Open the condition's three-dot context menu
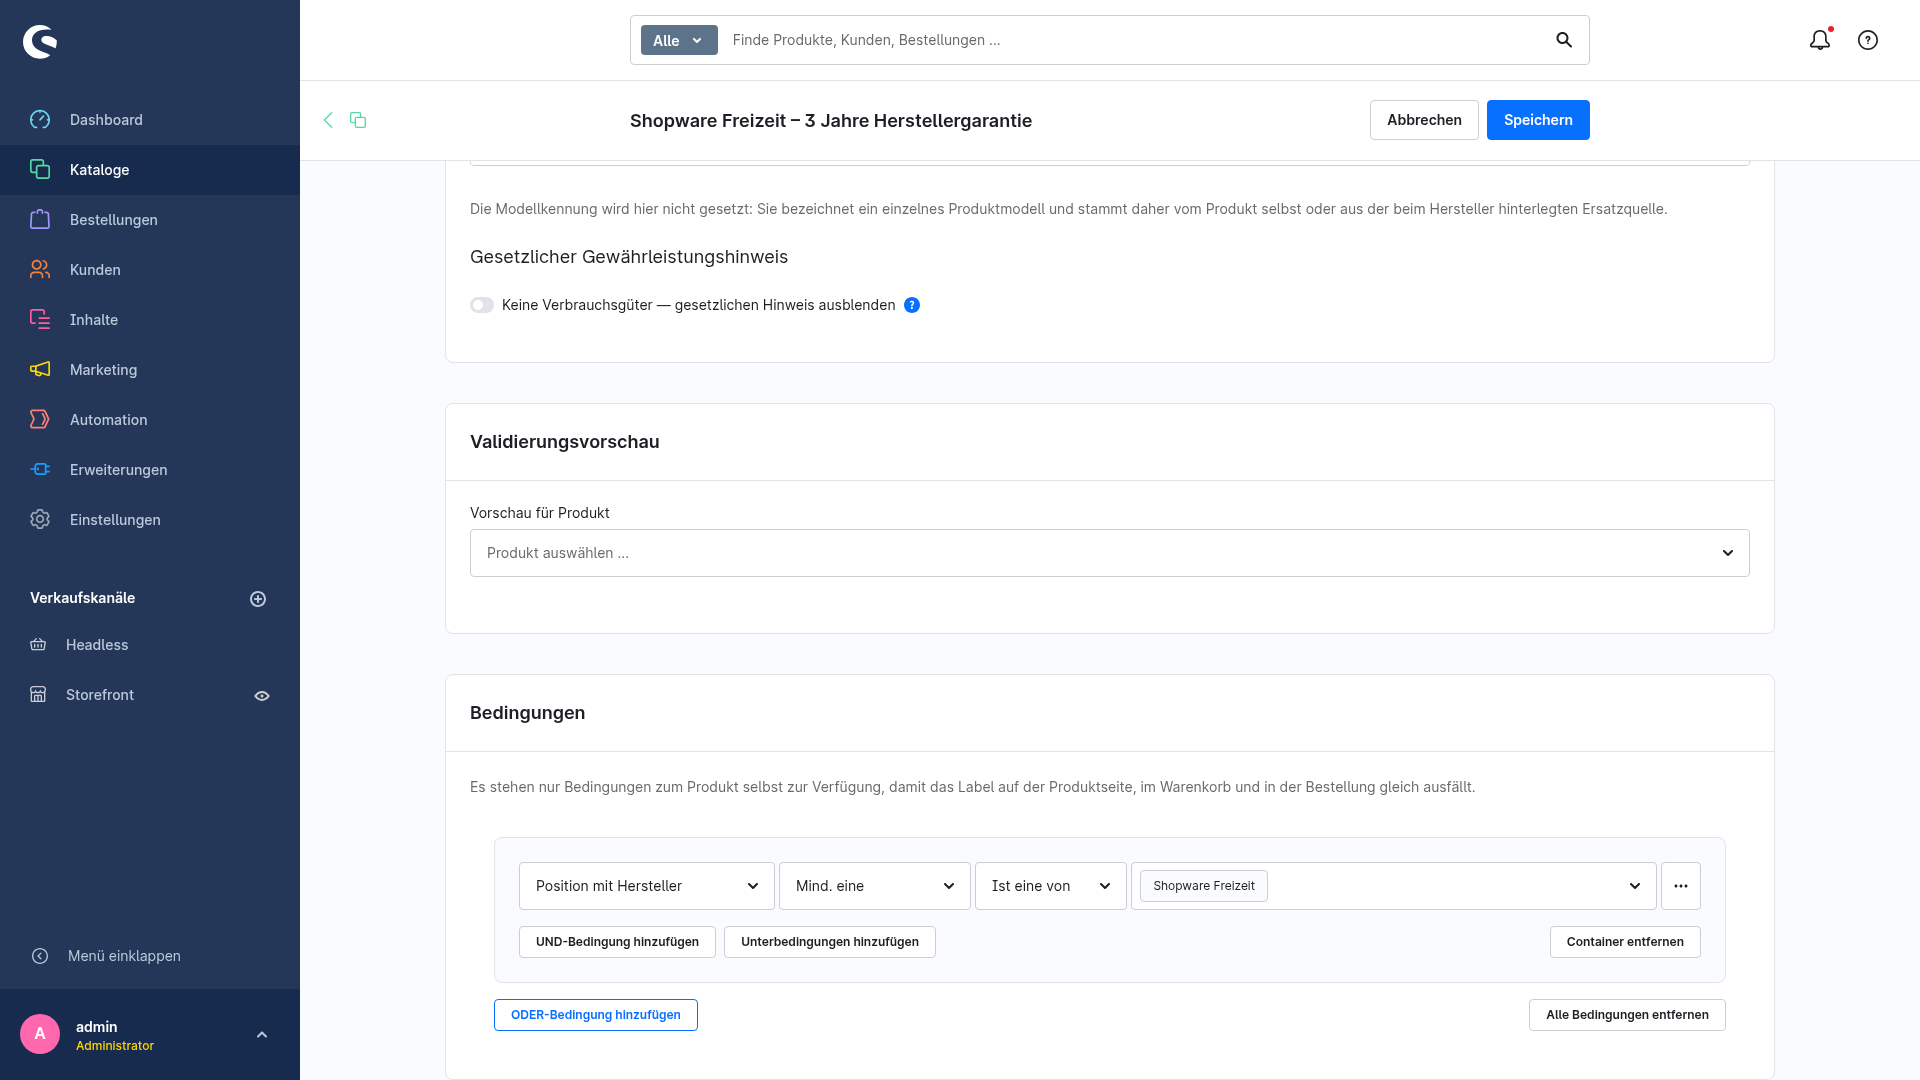1920x1080 pixels. pos(1681,886)
